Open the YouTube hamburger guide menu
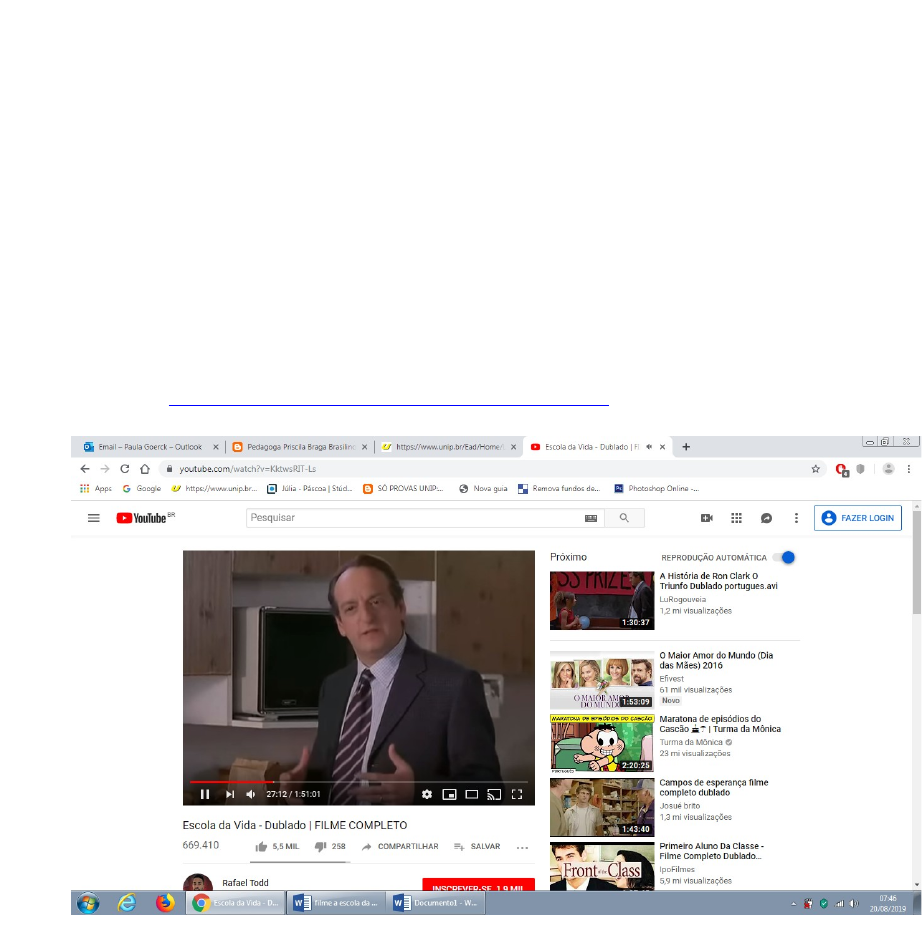 (x=94, y=518)
